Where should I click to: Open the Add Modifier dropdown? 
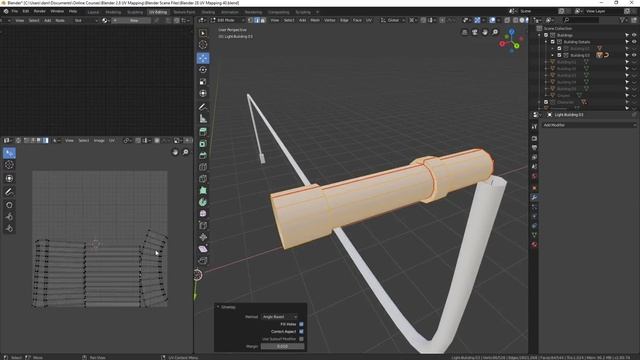click(589, 125)
